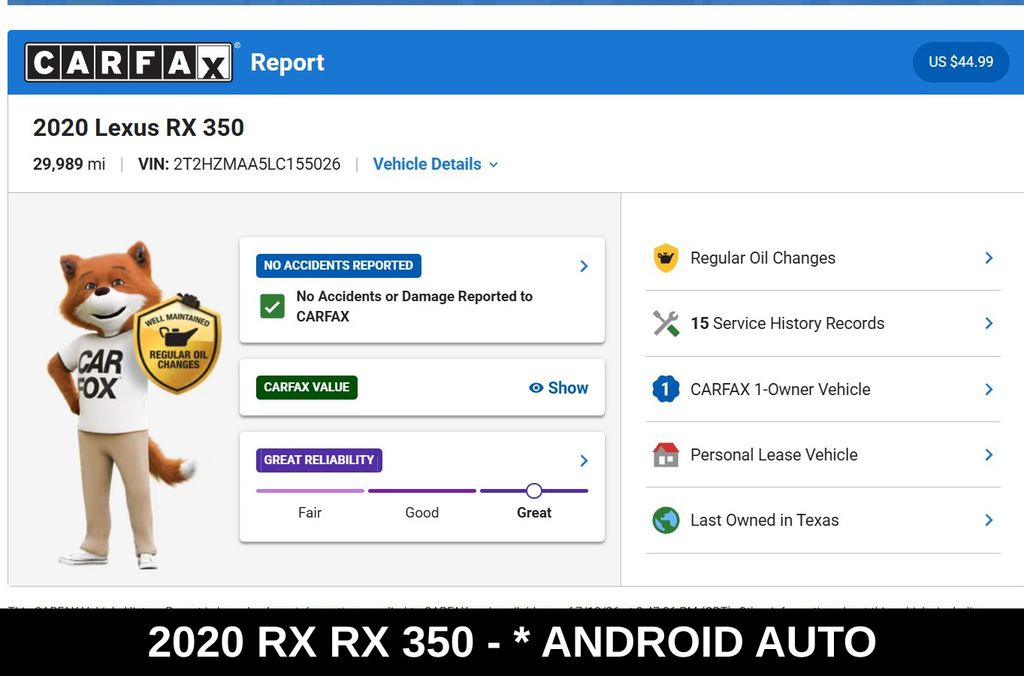Click the 29,989 mi mileage text
Image resolution: width=1024 pixels, height=676 pixels.
69,164
